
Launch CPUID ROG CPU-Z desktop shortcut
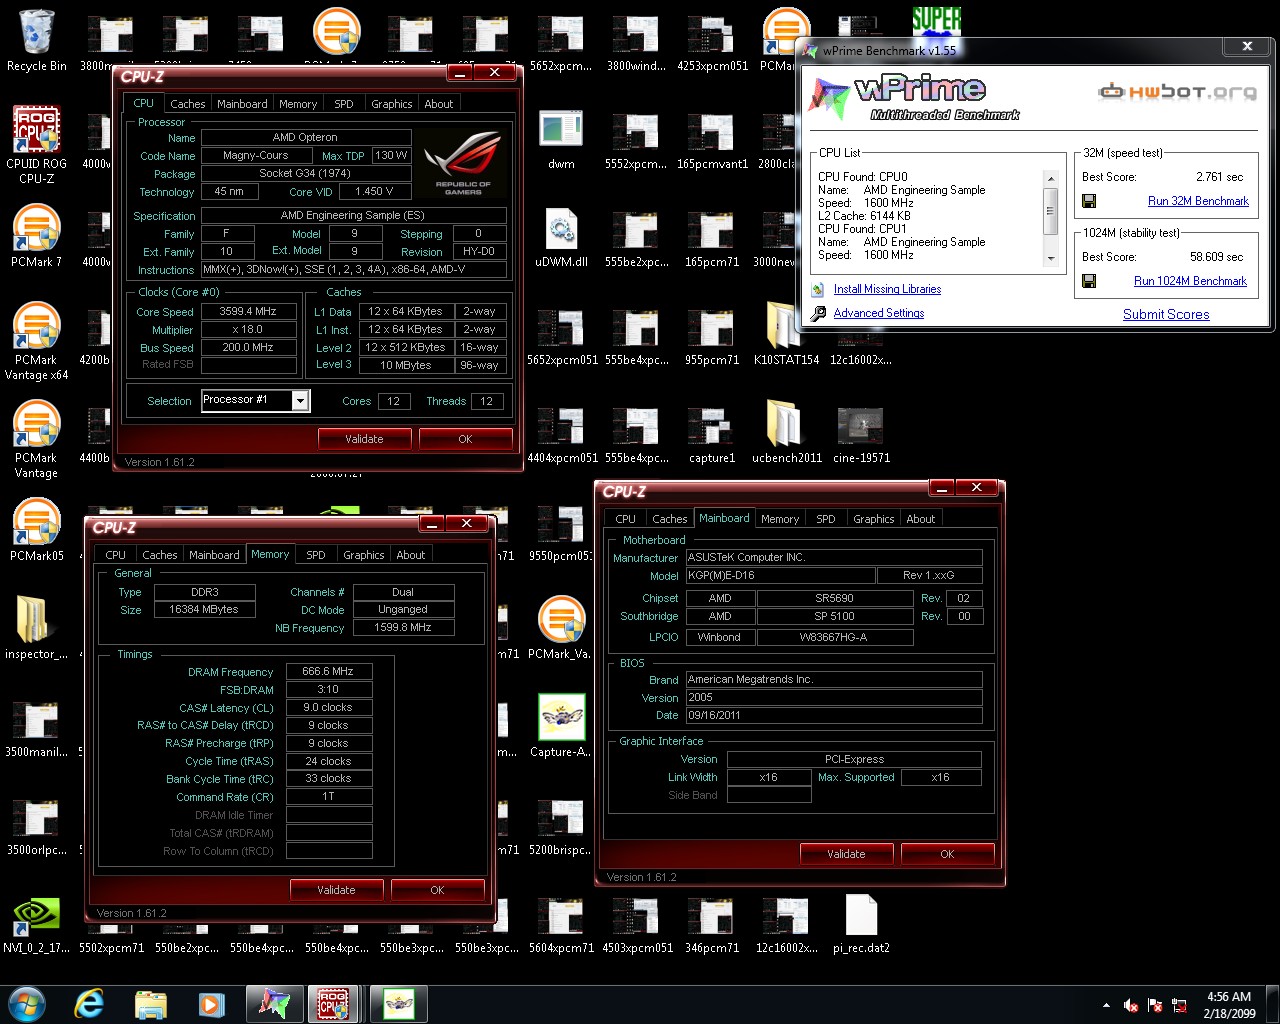pos(36,145)
